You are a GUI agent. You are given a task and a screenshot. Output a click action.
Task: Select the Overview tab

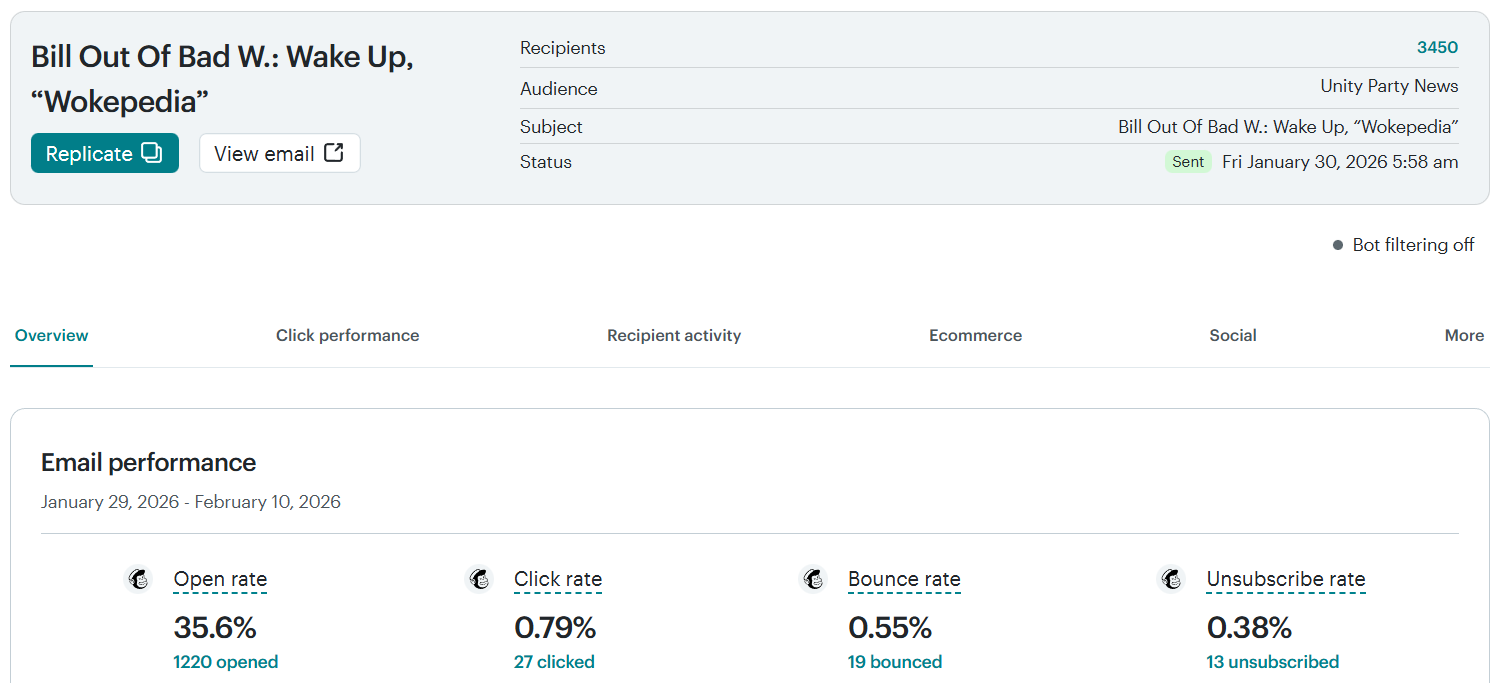tap(52, 336)
